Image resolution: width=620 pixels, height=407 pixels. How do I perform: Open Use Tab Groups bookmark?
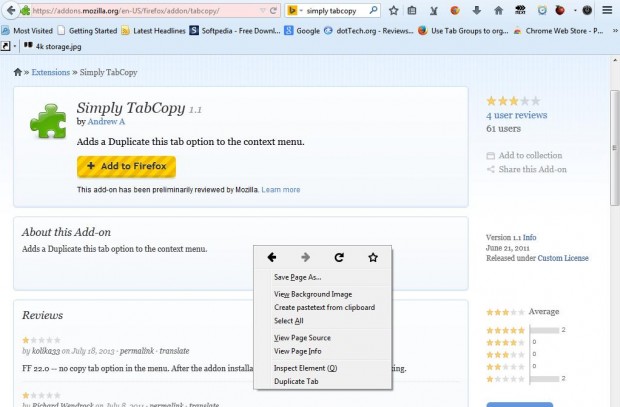click(x=463, y=30)
